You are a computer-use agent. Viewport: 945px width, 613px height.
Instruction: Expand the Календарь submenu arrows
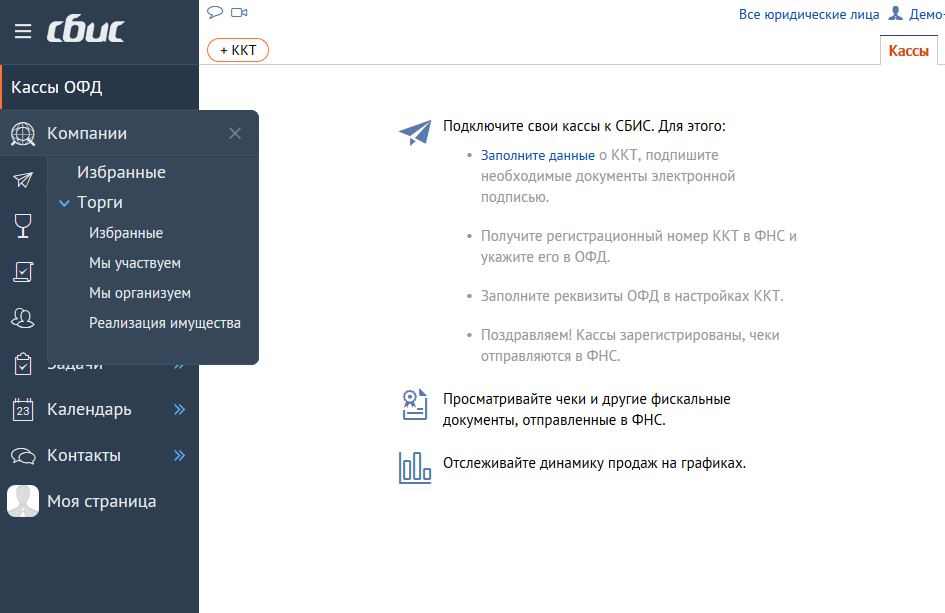pyautogui.click(x=180, y=410)
